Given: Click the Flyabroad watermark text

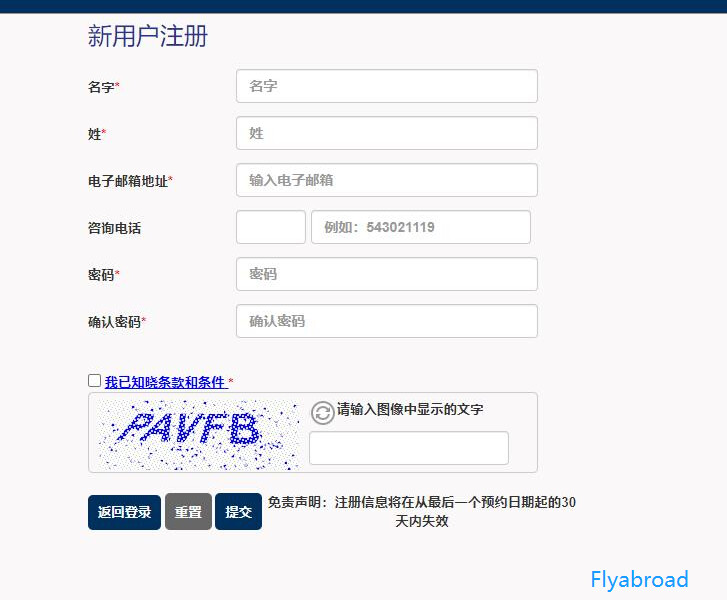Looking at the screenshot, I should tap(639, 580).
